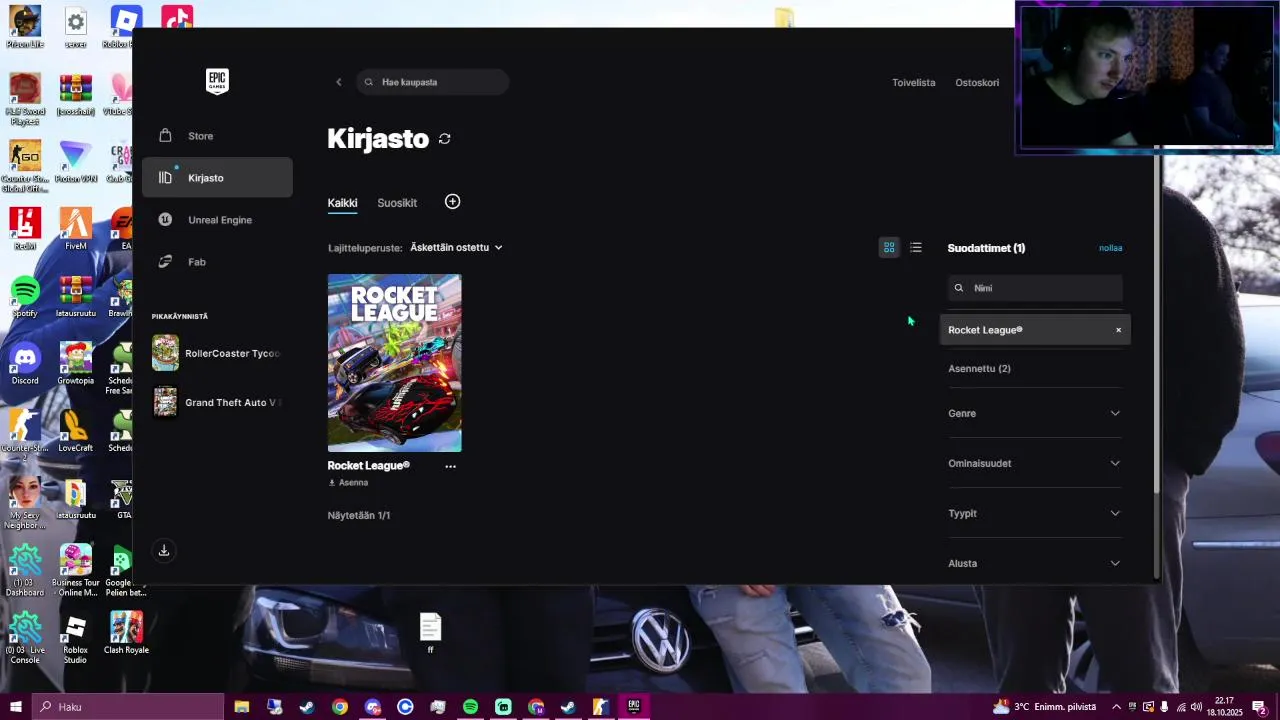
Task: Click the Epic Games logo
Action: pos(217,81)
